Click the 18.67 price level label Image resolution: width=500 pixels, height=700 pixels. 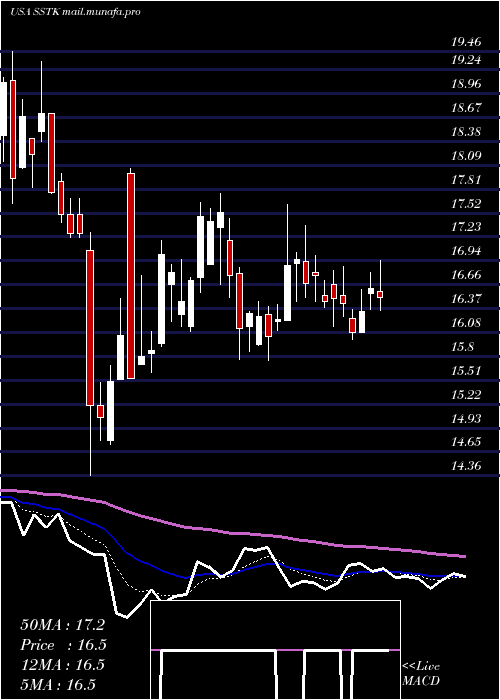coord(466,108)
